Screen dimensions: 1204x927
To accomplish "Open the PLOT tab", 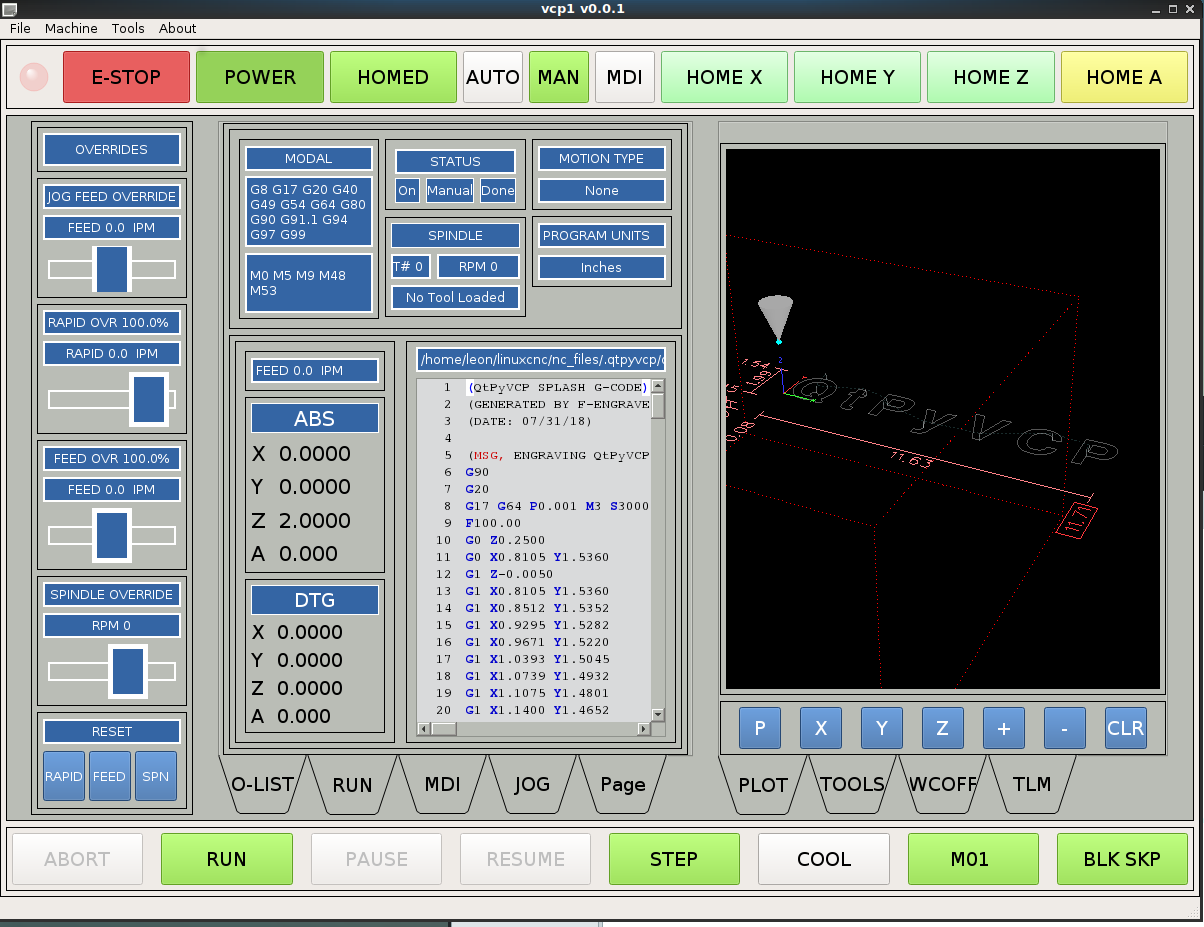I will [x=763, y=784].
